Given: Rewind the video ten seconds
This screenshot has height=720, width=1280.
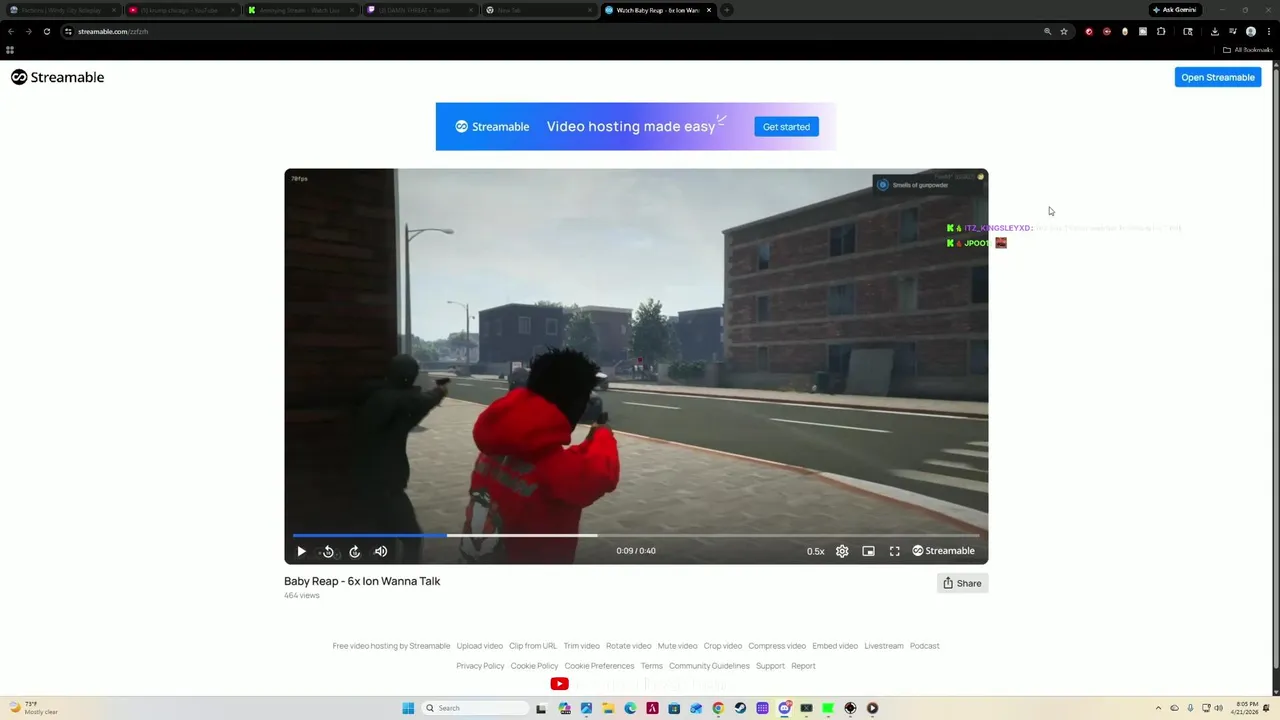Looking at the screenshot, I should [328, 551].
